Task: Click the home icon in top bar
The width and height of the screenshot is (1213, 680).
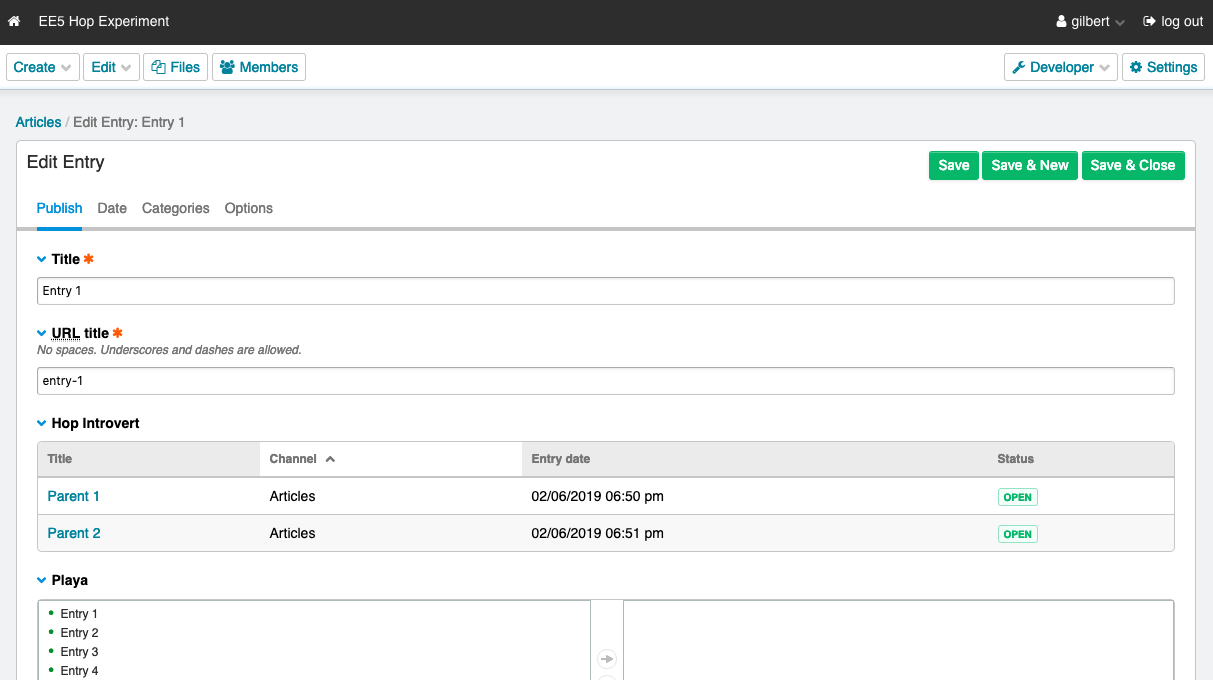Action: [x=14, y=21]
